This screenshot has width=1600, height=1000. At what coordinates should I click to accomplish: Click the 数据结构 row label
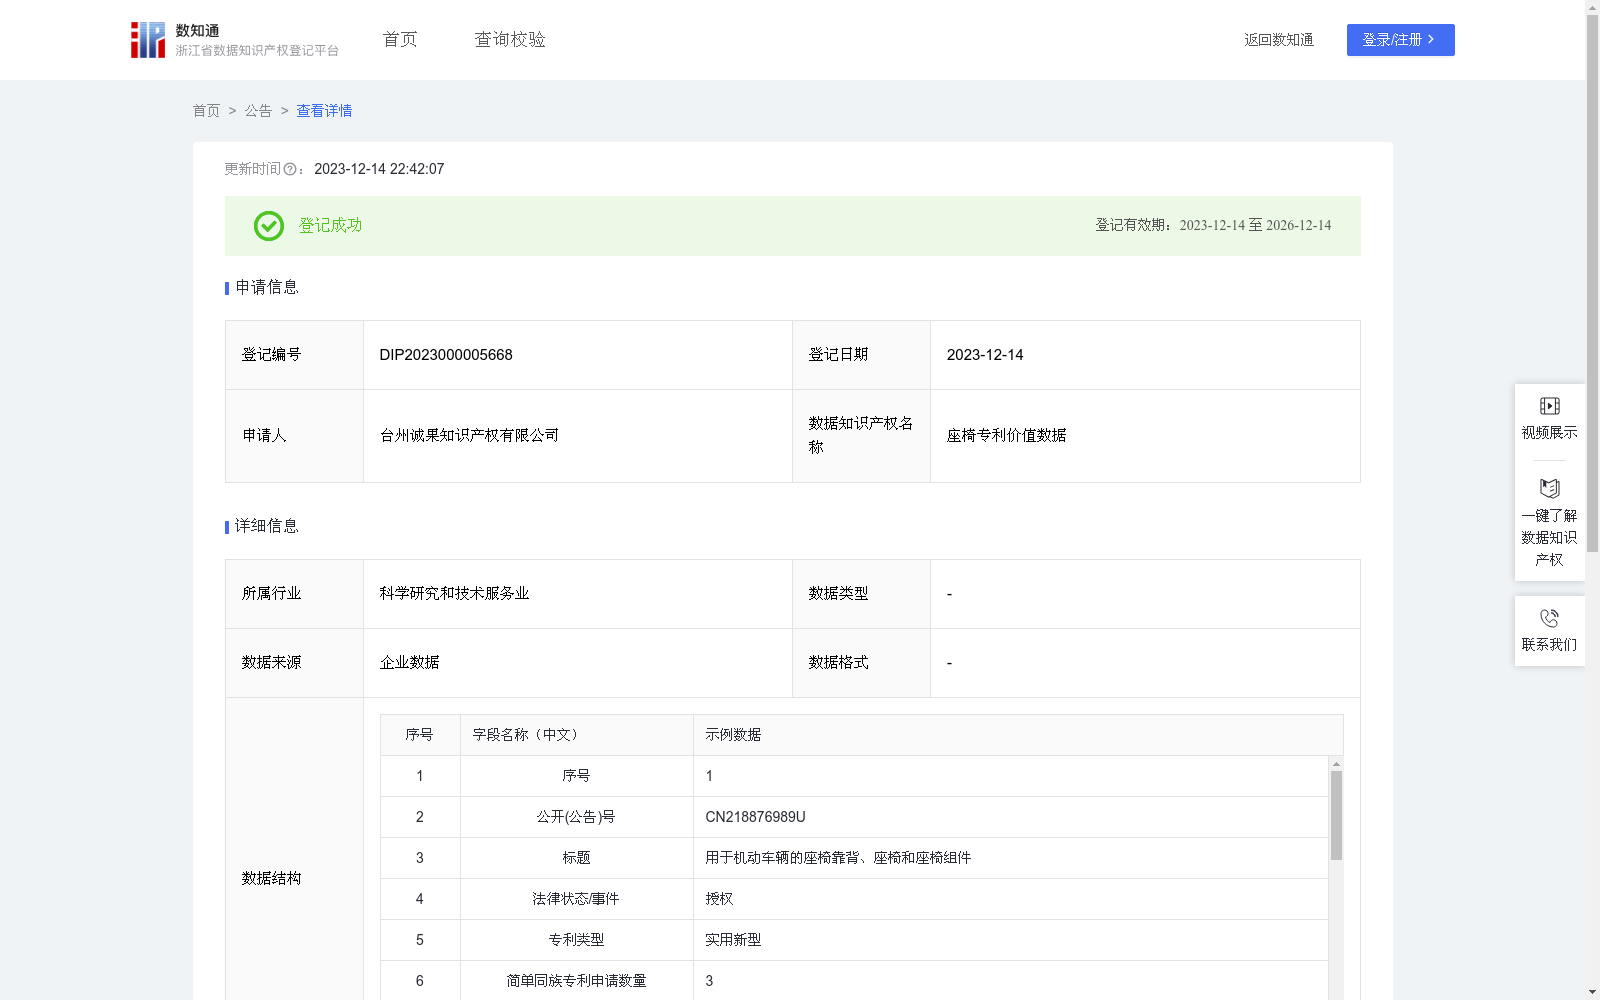(271, 879)
